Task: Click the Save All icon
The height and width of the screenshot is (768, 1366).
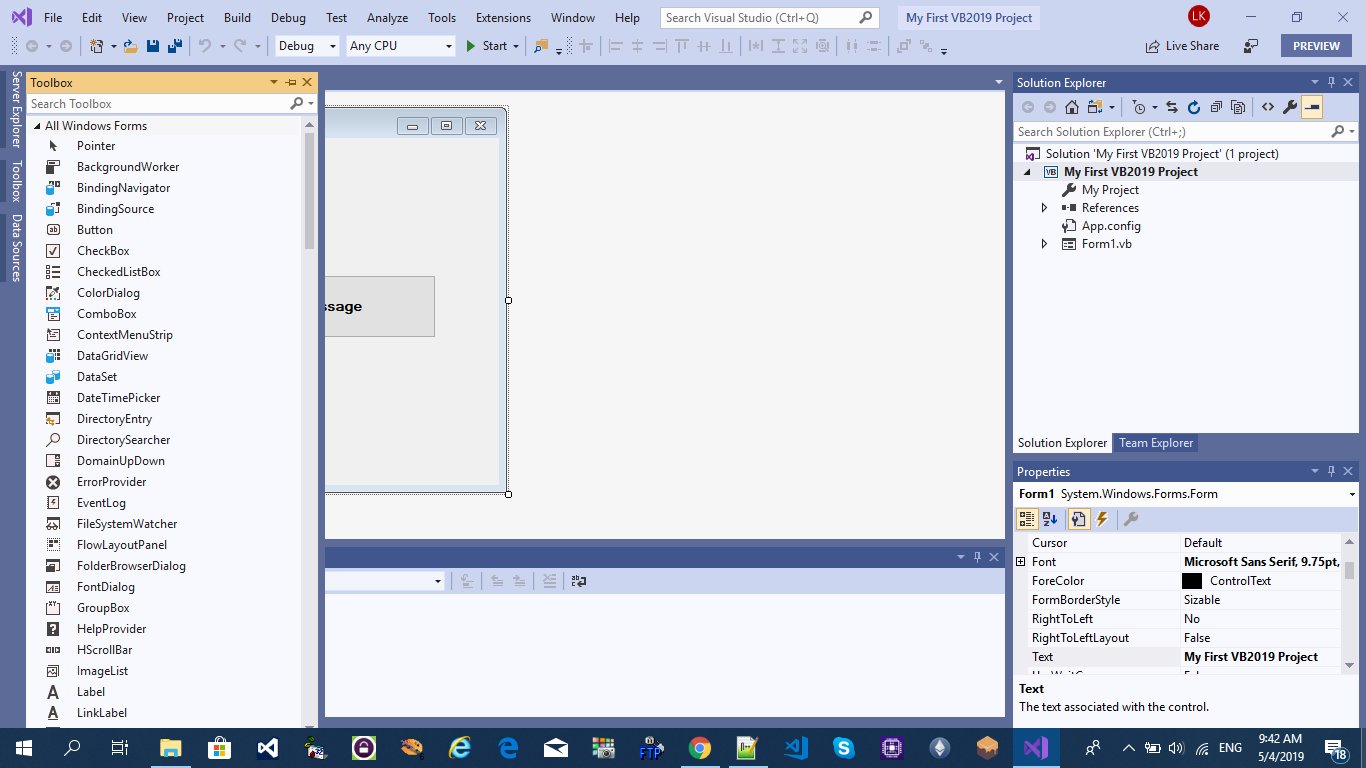Action: click(x=174, y=46)
